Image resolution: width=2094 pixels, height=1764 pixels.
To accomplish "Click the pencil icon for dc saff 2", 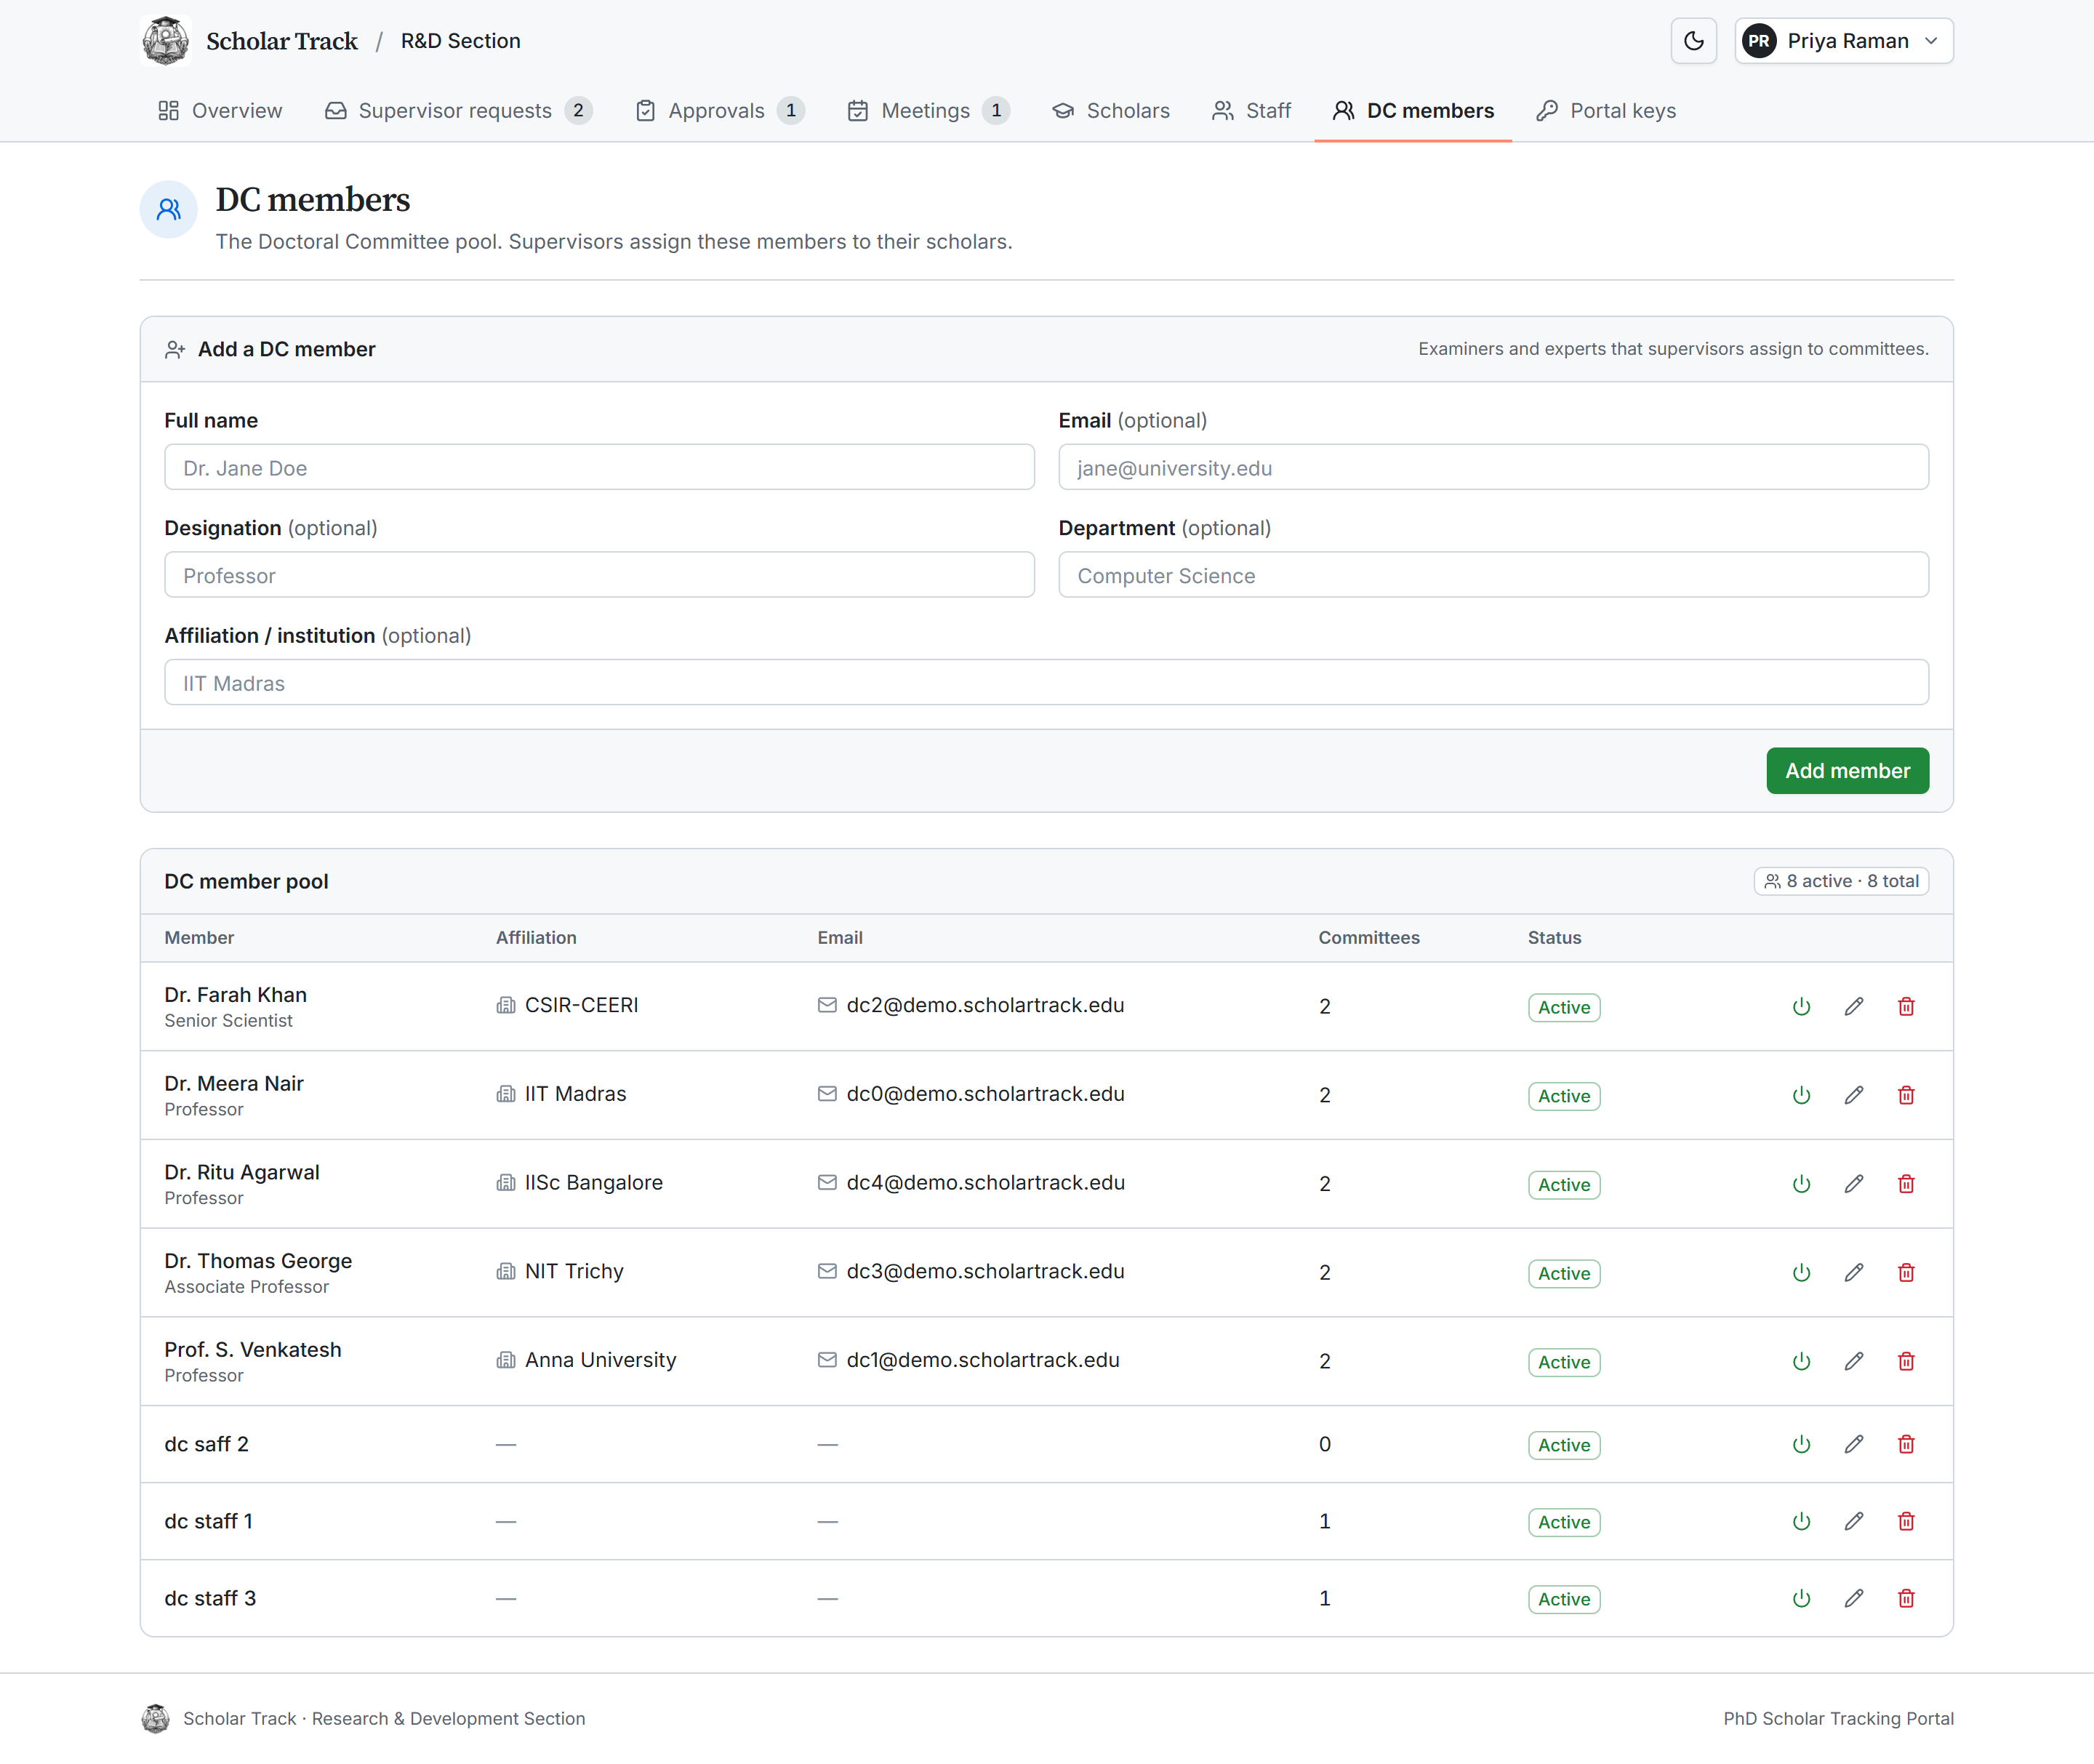I will (x=1854, y=1444).
